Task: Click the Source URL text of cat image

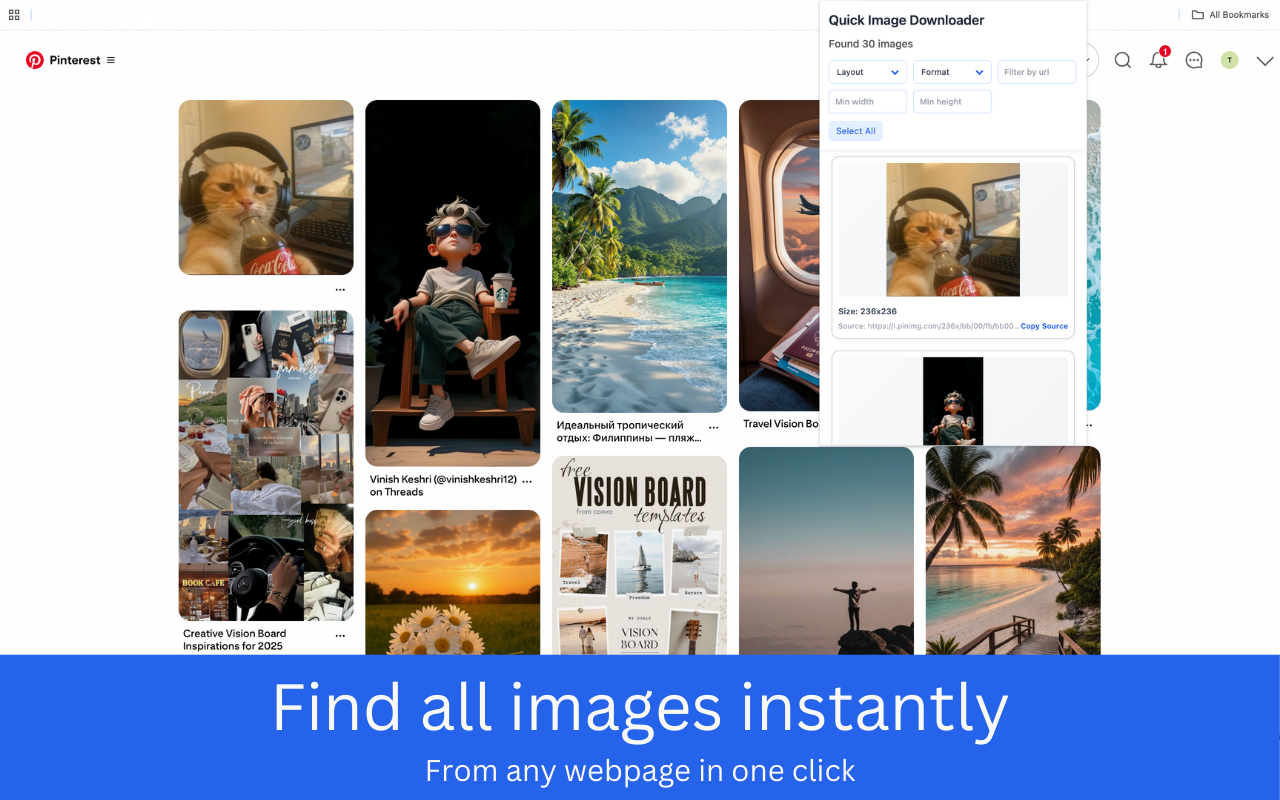Action: pos(927,326)
